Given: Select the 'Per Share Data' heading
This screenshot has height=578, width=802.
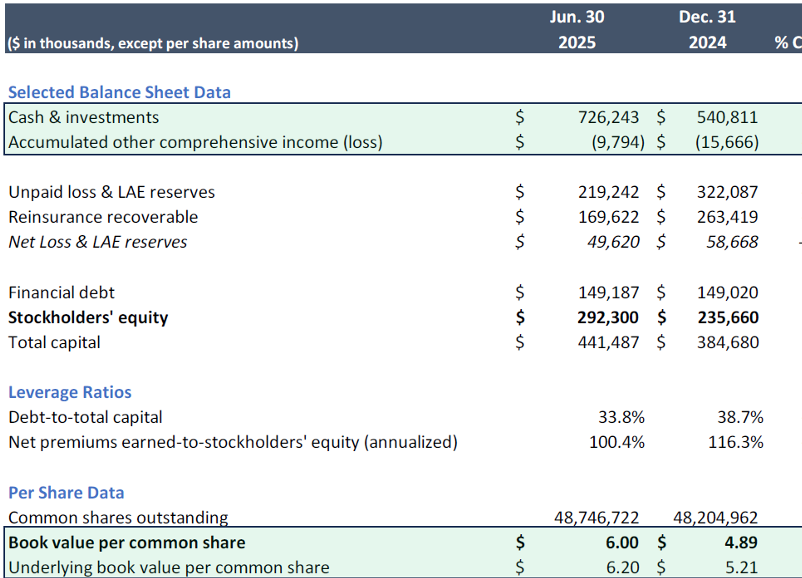Looking at the screenshot, I should pyautogui.click(x=66, y=493).
